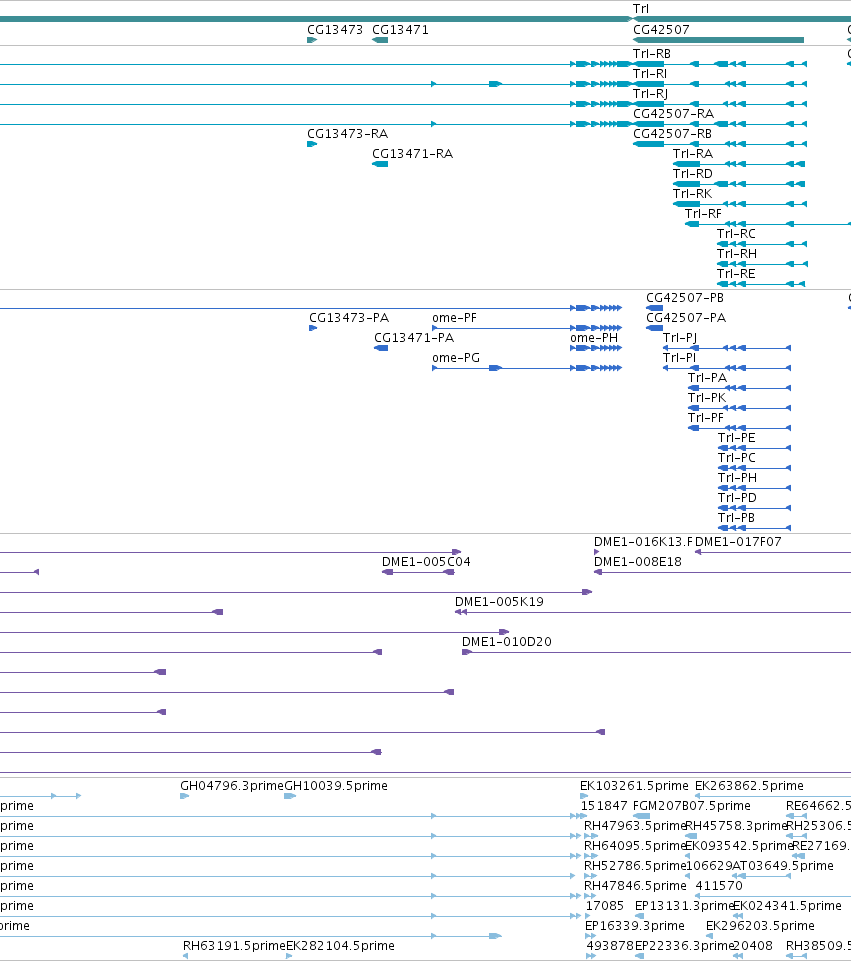Click the DME1-008E18 clone label

(638, 562)
